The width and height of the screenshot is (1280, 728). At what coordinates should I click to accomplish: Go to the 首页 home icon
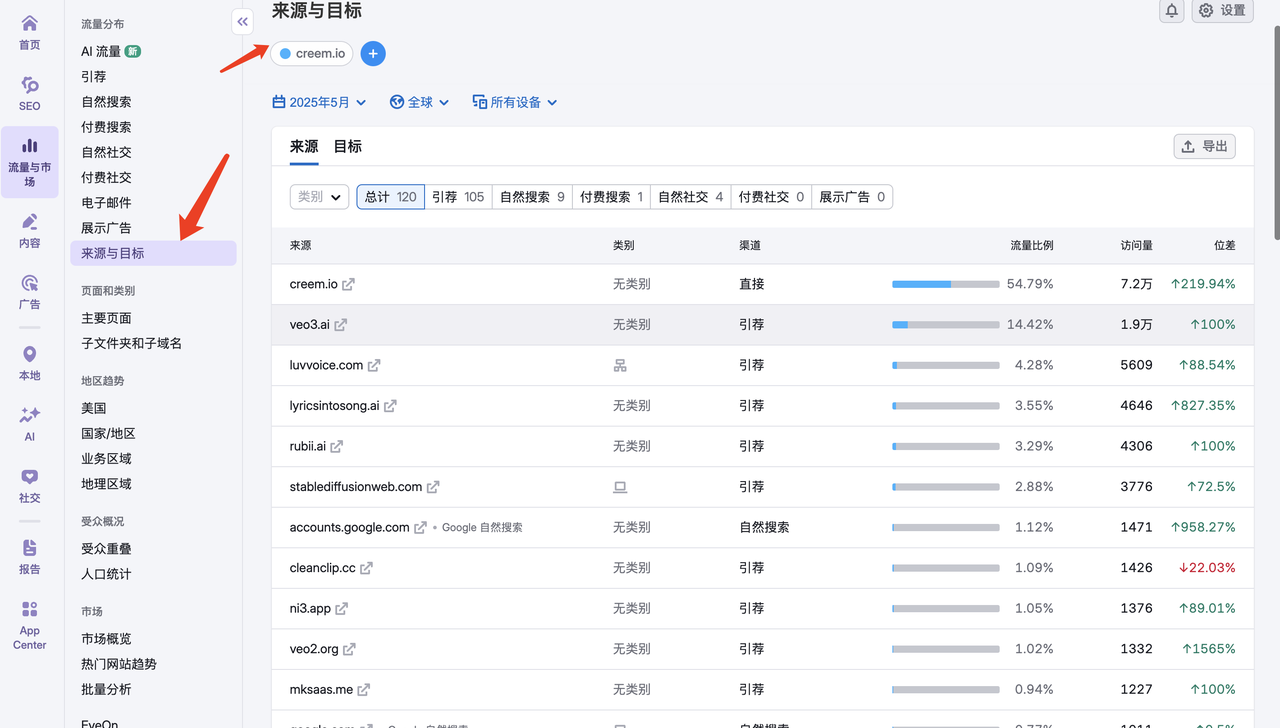pyautogui.click(x=30, y=31)
